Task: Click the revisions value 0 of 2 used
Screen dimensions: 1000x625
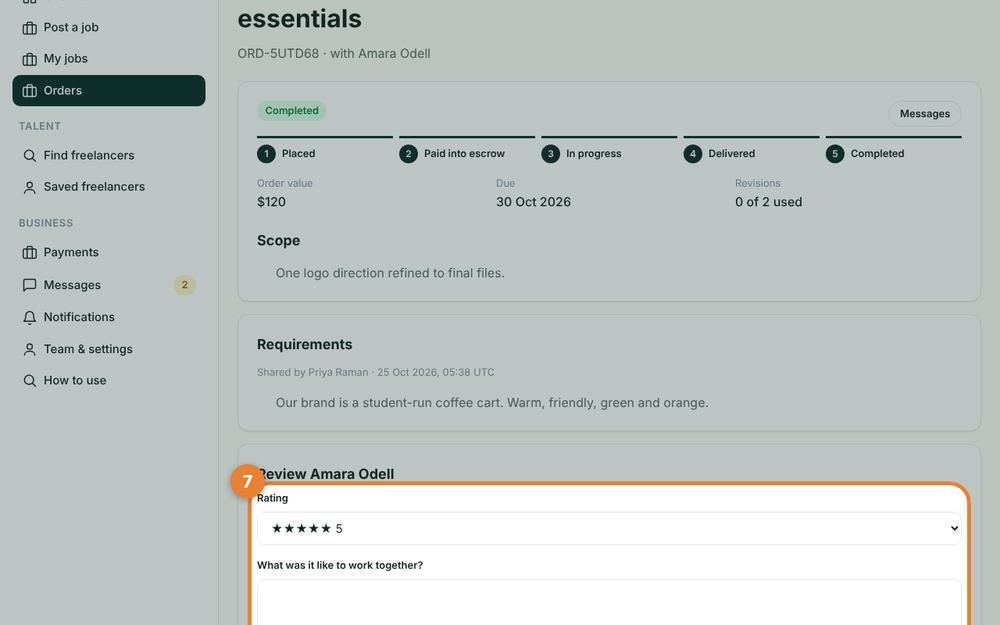Action: coord(768,202)
